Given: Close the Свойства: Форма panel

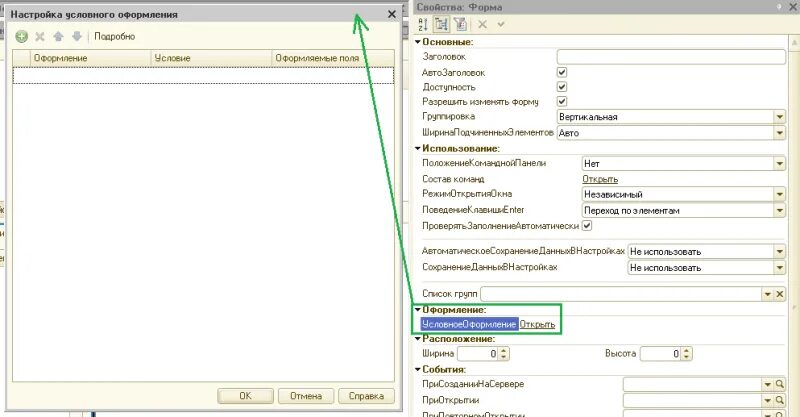Looking at the screenshot, I should pos(793,7).
